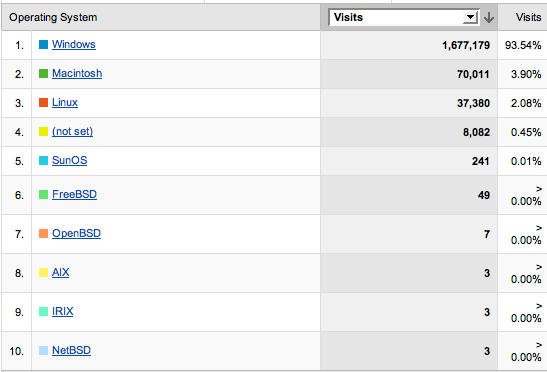Click the blue Windows color swatch
The width and height of the screenshot is (547, 372).
click(x=43, y=45)
